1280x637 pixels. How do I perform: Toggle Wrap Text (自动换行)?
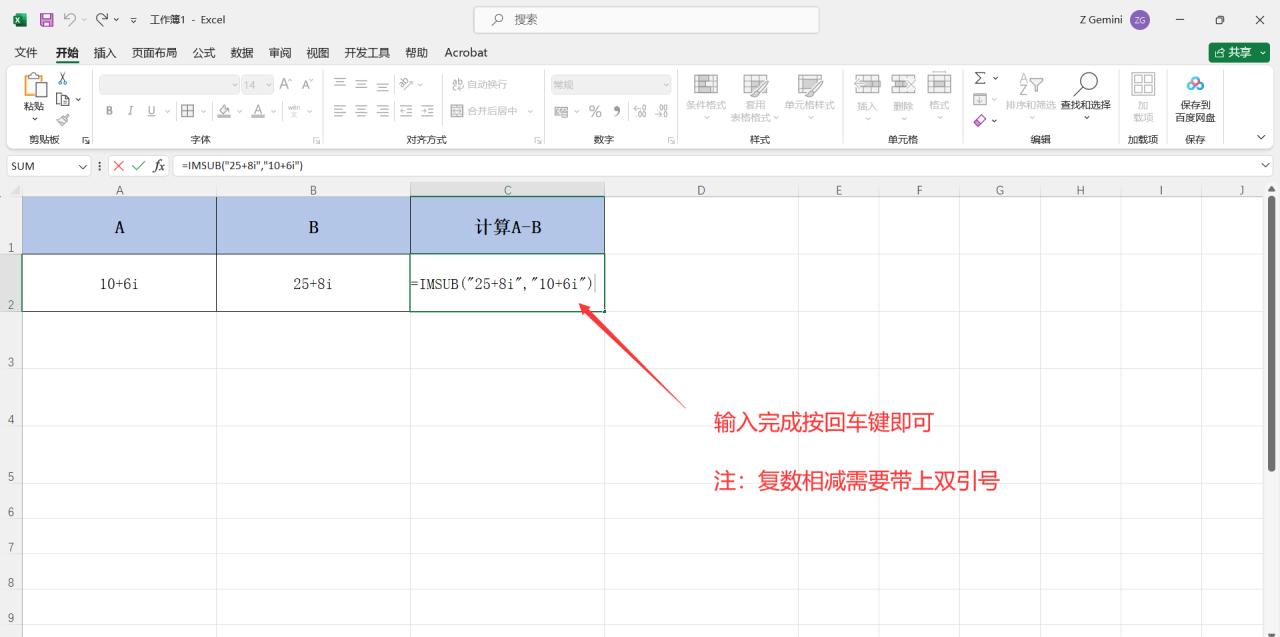pos(479,84)
